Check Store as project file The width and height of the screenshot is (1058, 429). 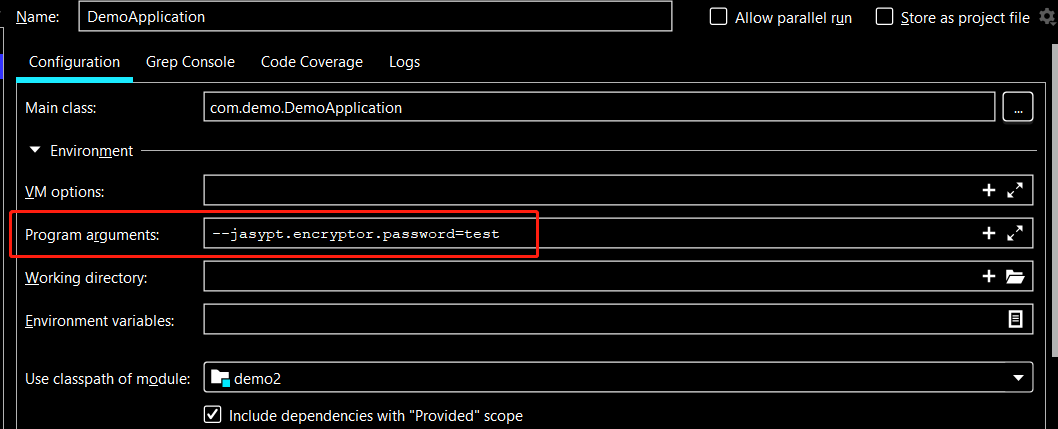point(884,17)
